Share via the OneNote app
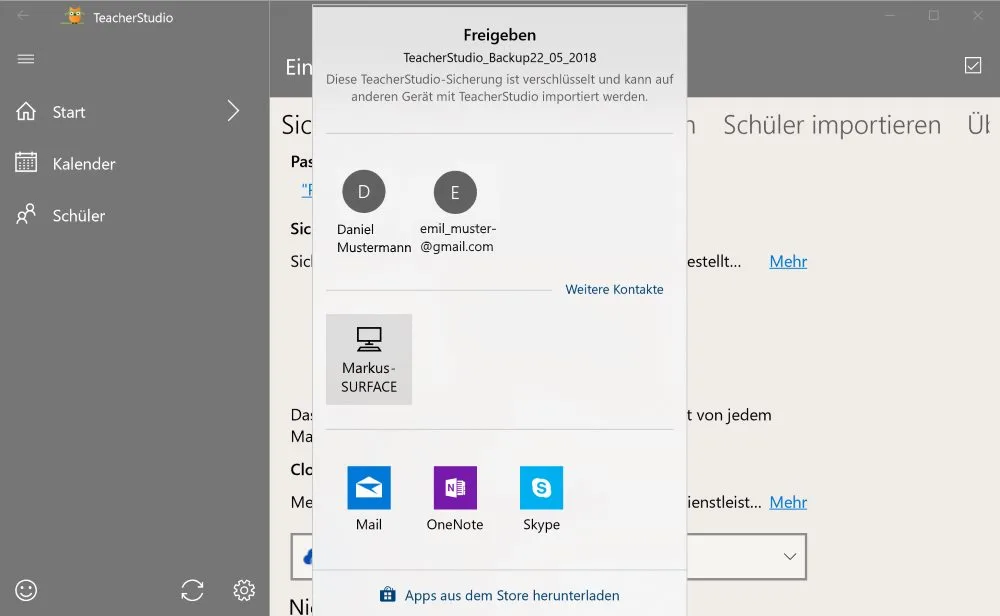Screen dimensions: 1000x616 pyautogui.click(x=455, y=499)
